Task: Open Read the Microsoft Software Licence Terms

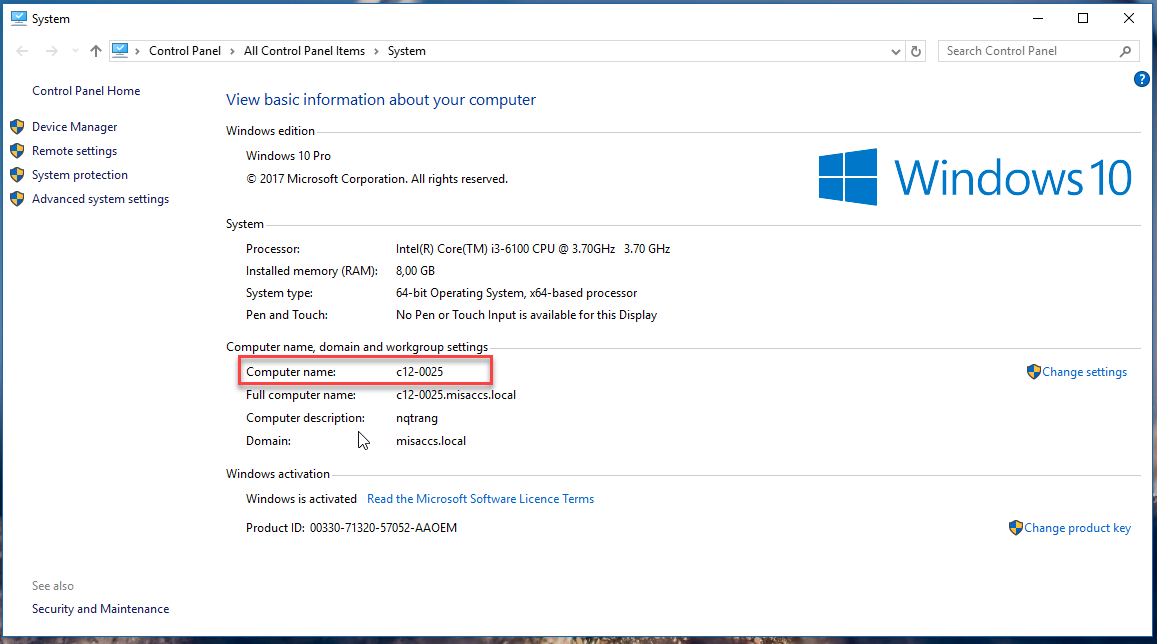Action: 480,499
